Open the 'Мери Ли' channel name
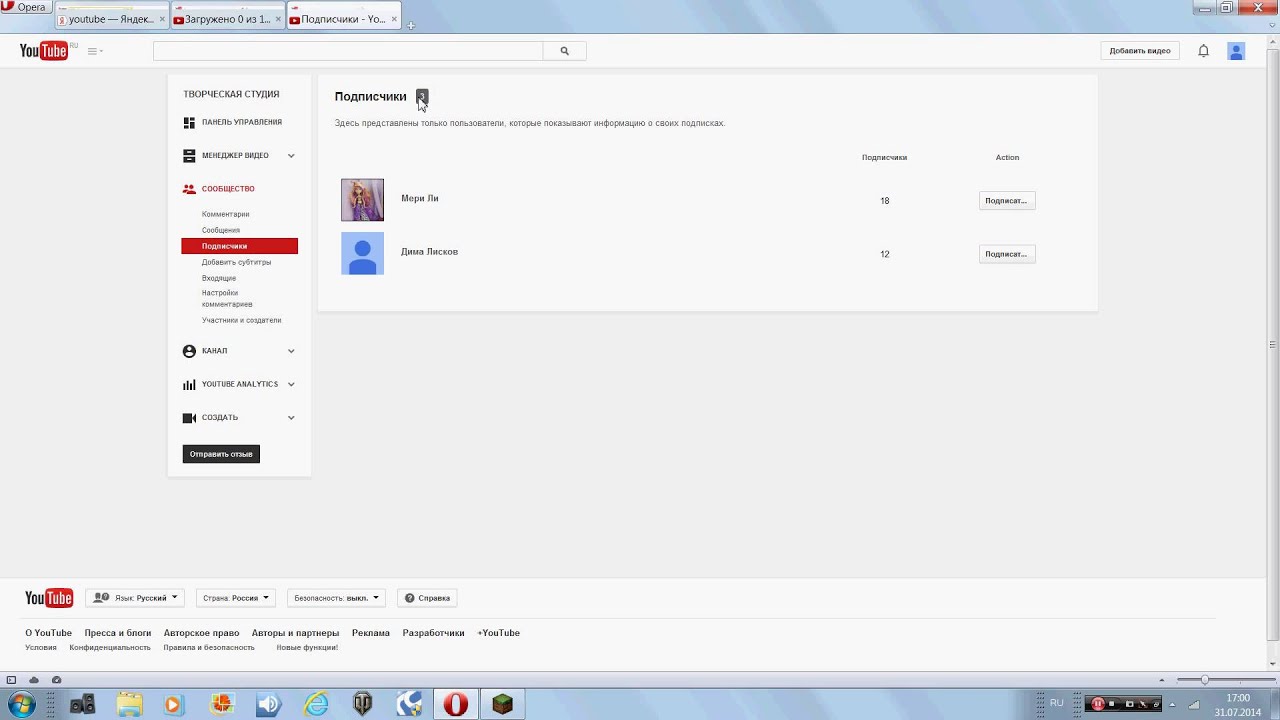This screenshot has width=1280, height=720. (420, 198)
